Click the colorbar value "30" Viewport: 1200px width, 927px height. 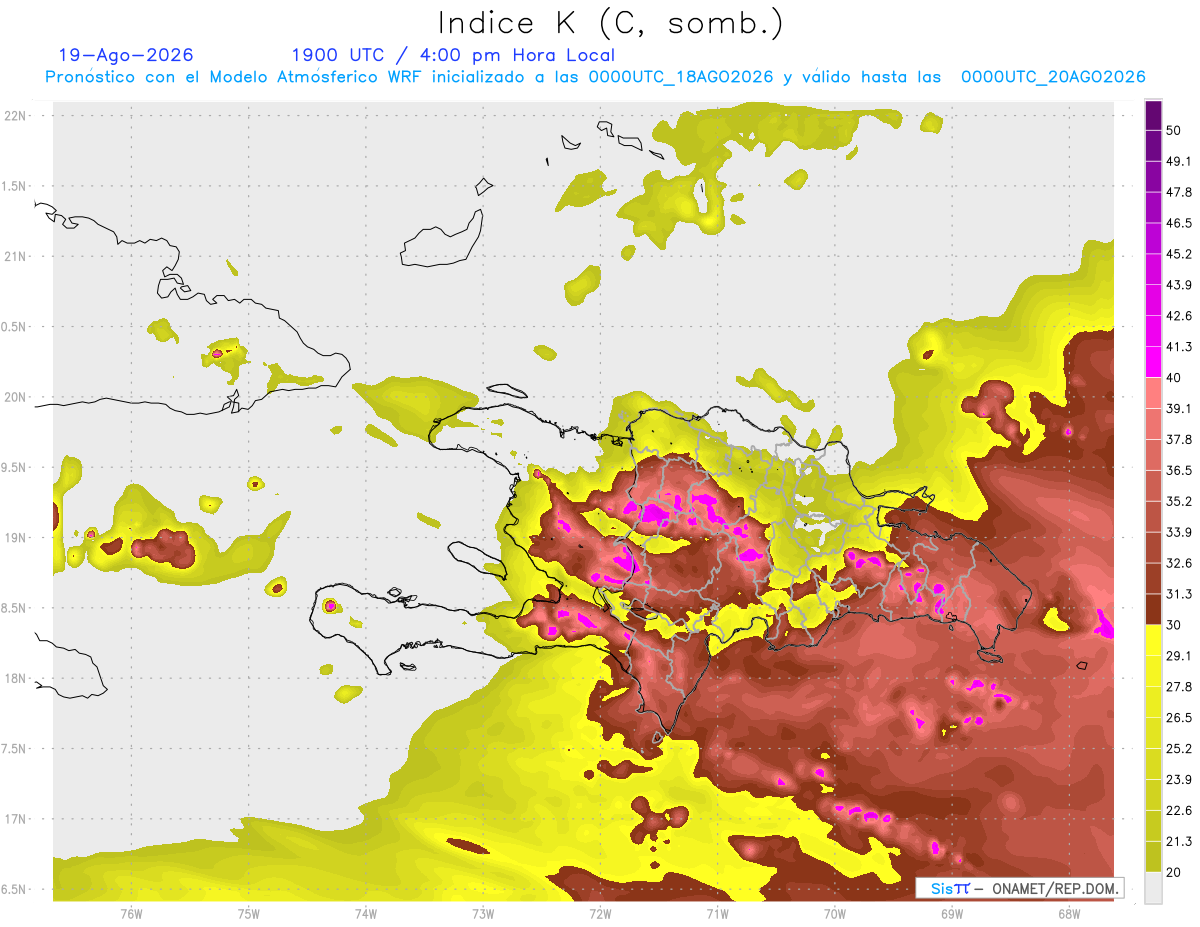pos(1173,625)
